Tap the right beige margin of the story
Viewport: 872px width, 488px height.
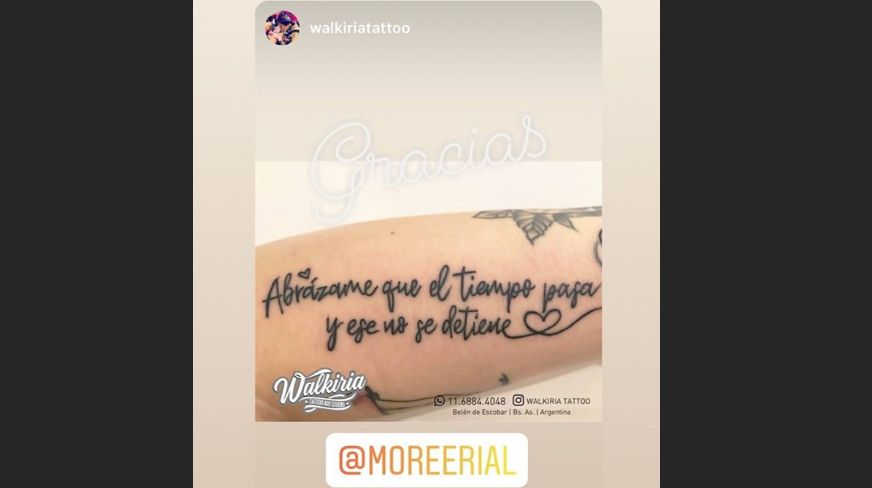(x=631, y=244)
